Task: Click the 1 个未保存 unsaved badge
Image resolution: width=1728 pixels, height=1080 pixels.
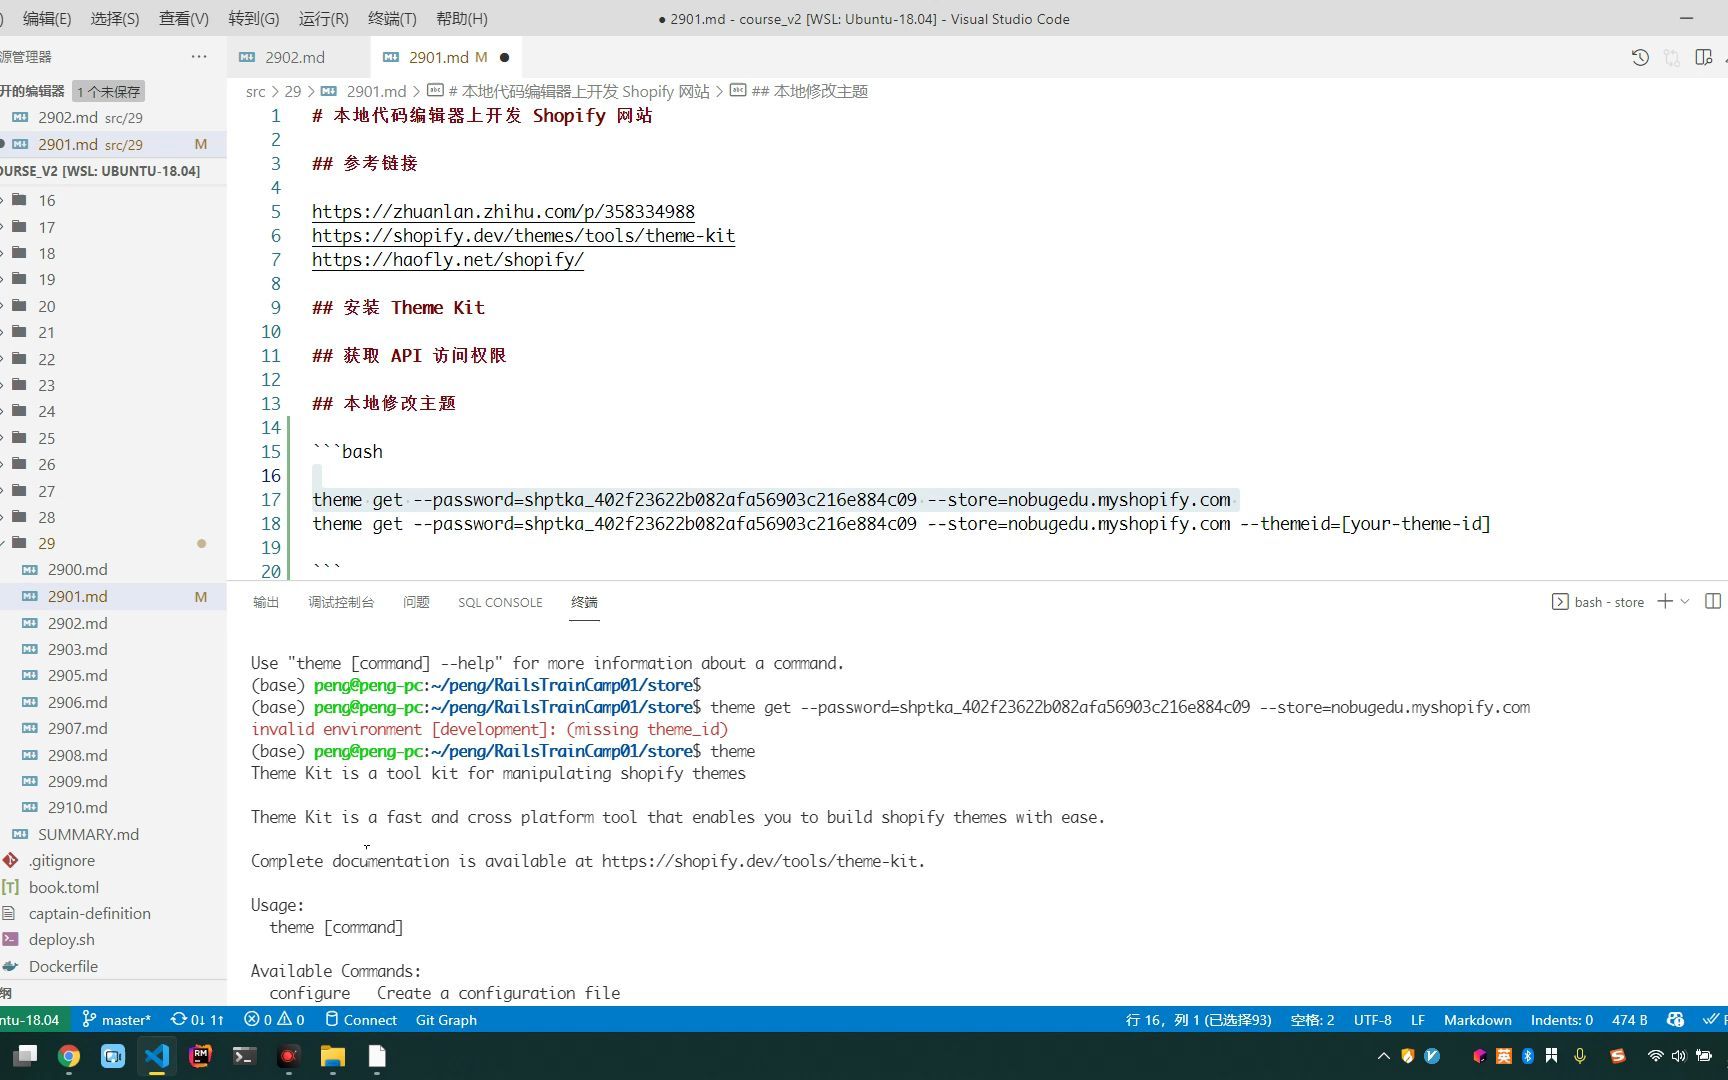Action: 109,91
